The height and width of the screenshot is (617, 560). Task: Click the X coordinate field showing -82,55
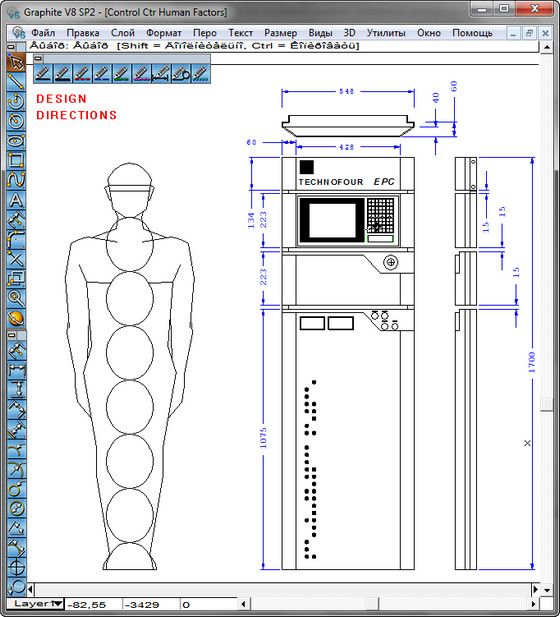pos(93,604)
